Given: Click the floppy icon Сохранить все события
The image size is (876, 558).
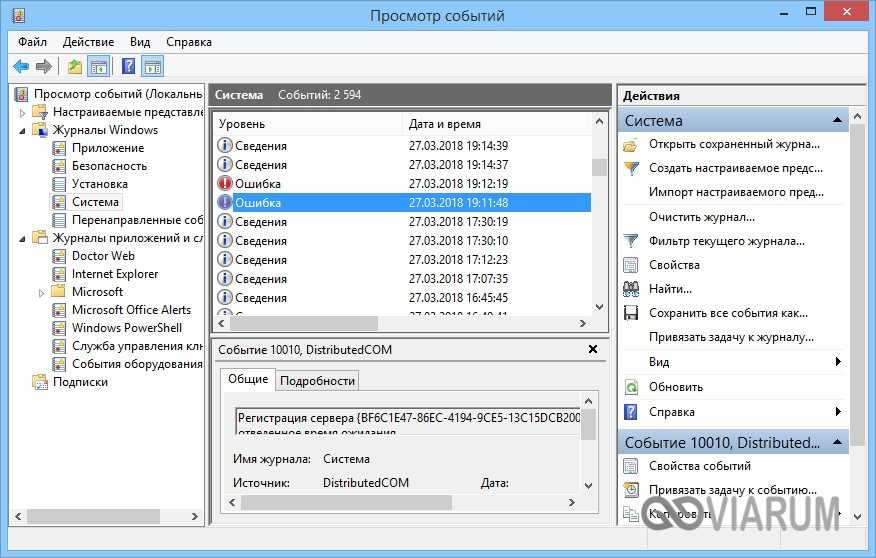Looking at the screenshot, I should 631,313.
